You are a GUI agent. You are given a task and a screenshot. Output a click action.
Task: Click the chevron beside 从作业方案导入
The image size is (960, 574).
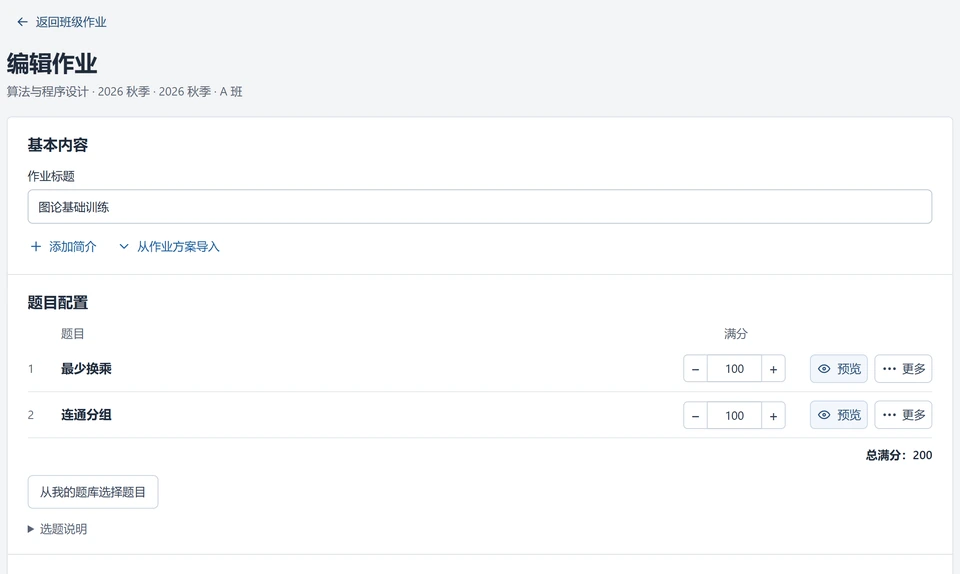click(x=124, y=247)
